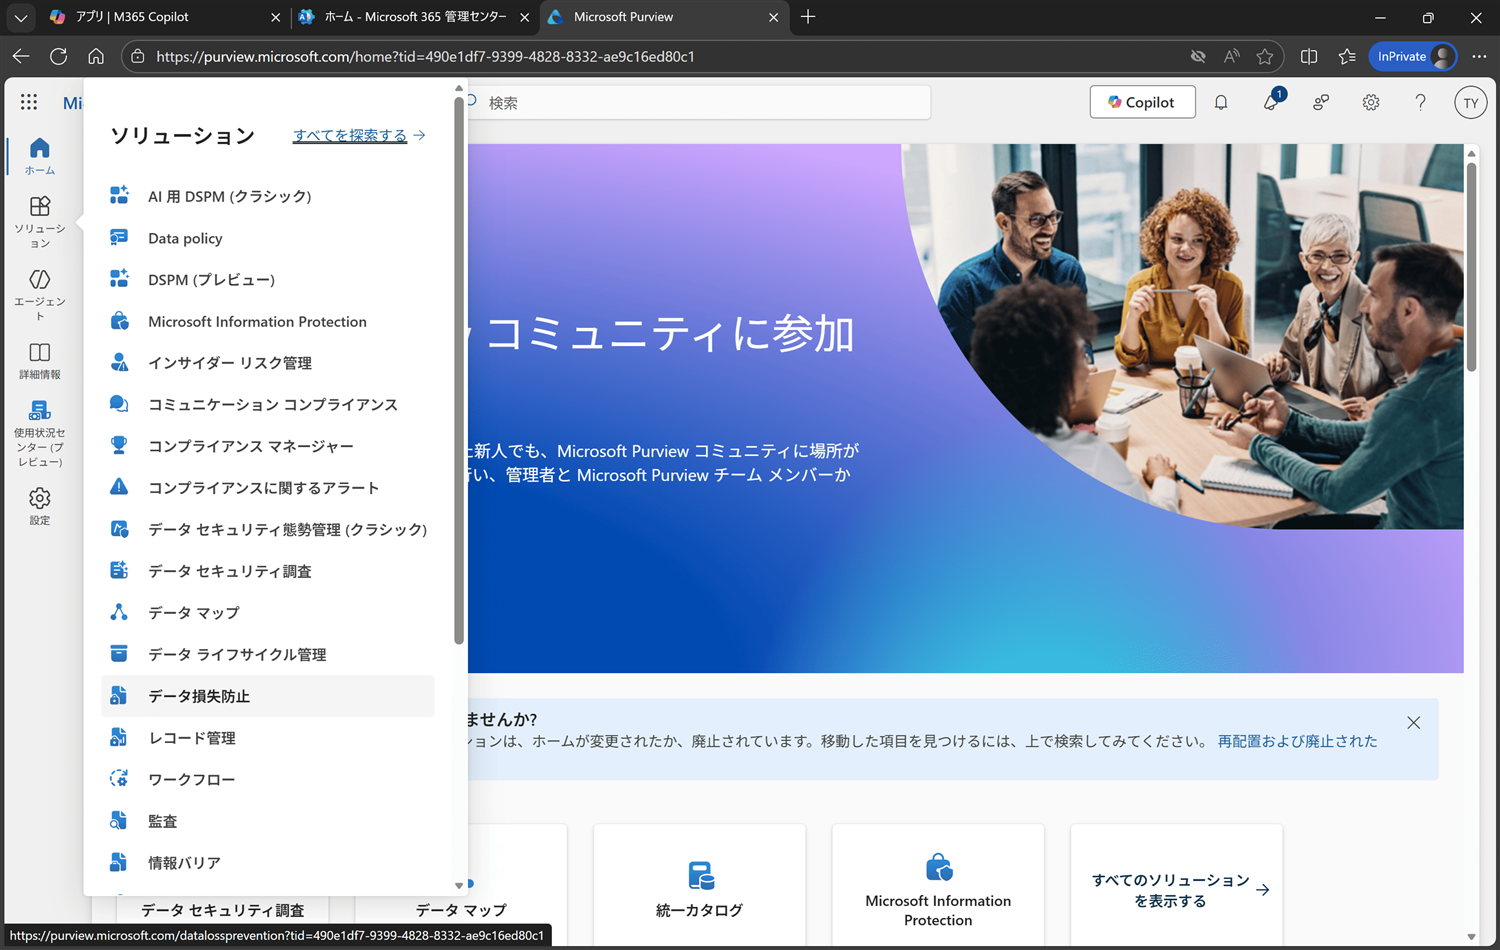The width and height of the screenshot is (1500, 950).
Task: Open コミュニケーション コンプライアンス
Action: tap(268, 404)
